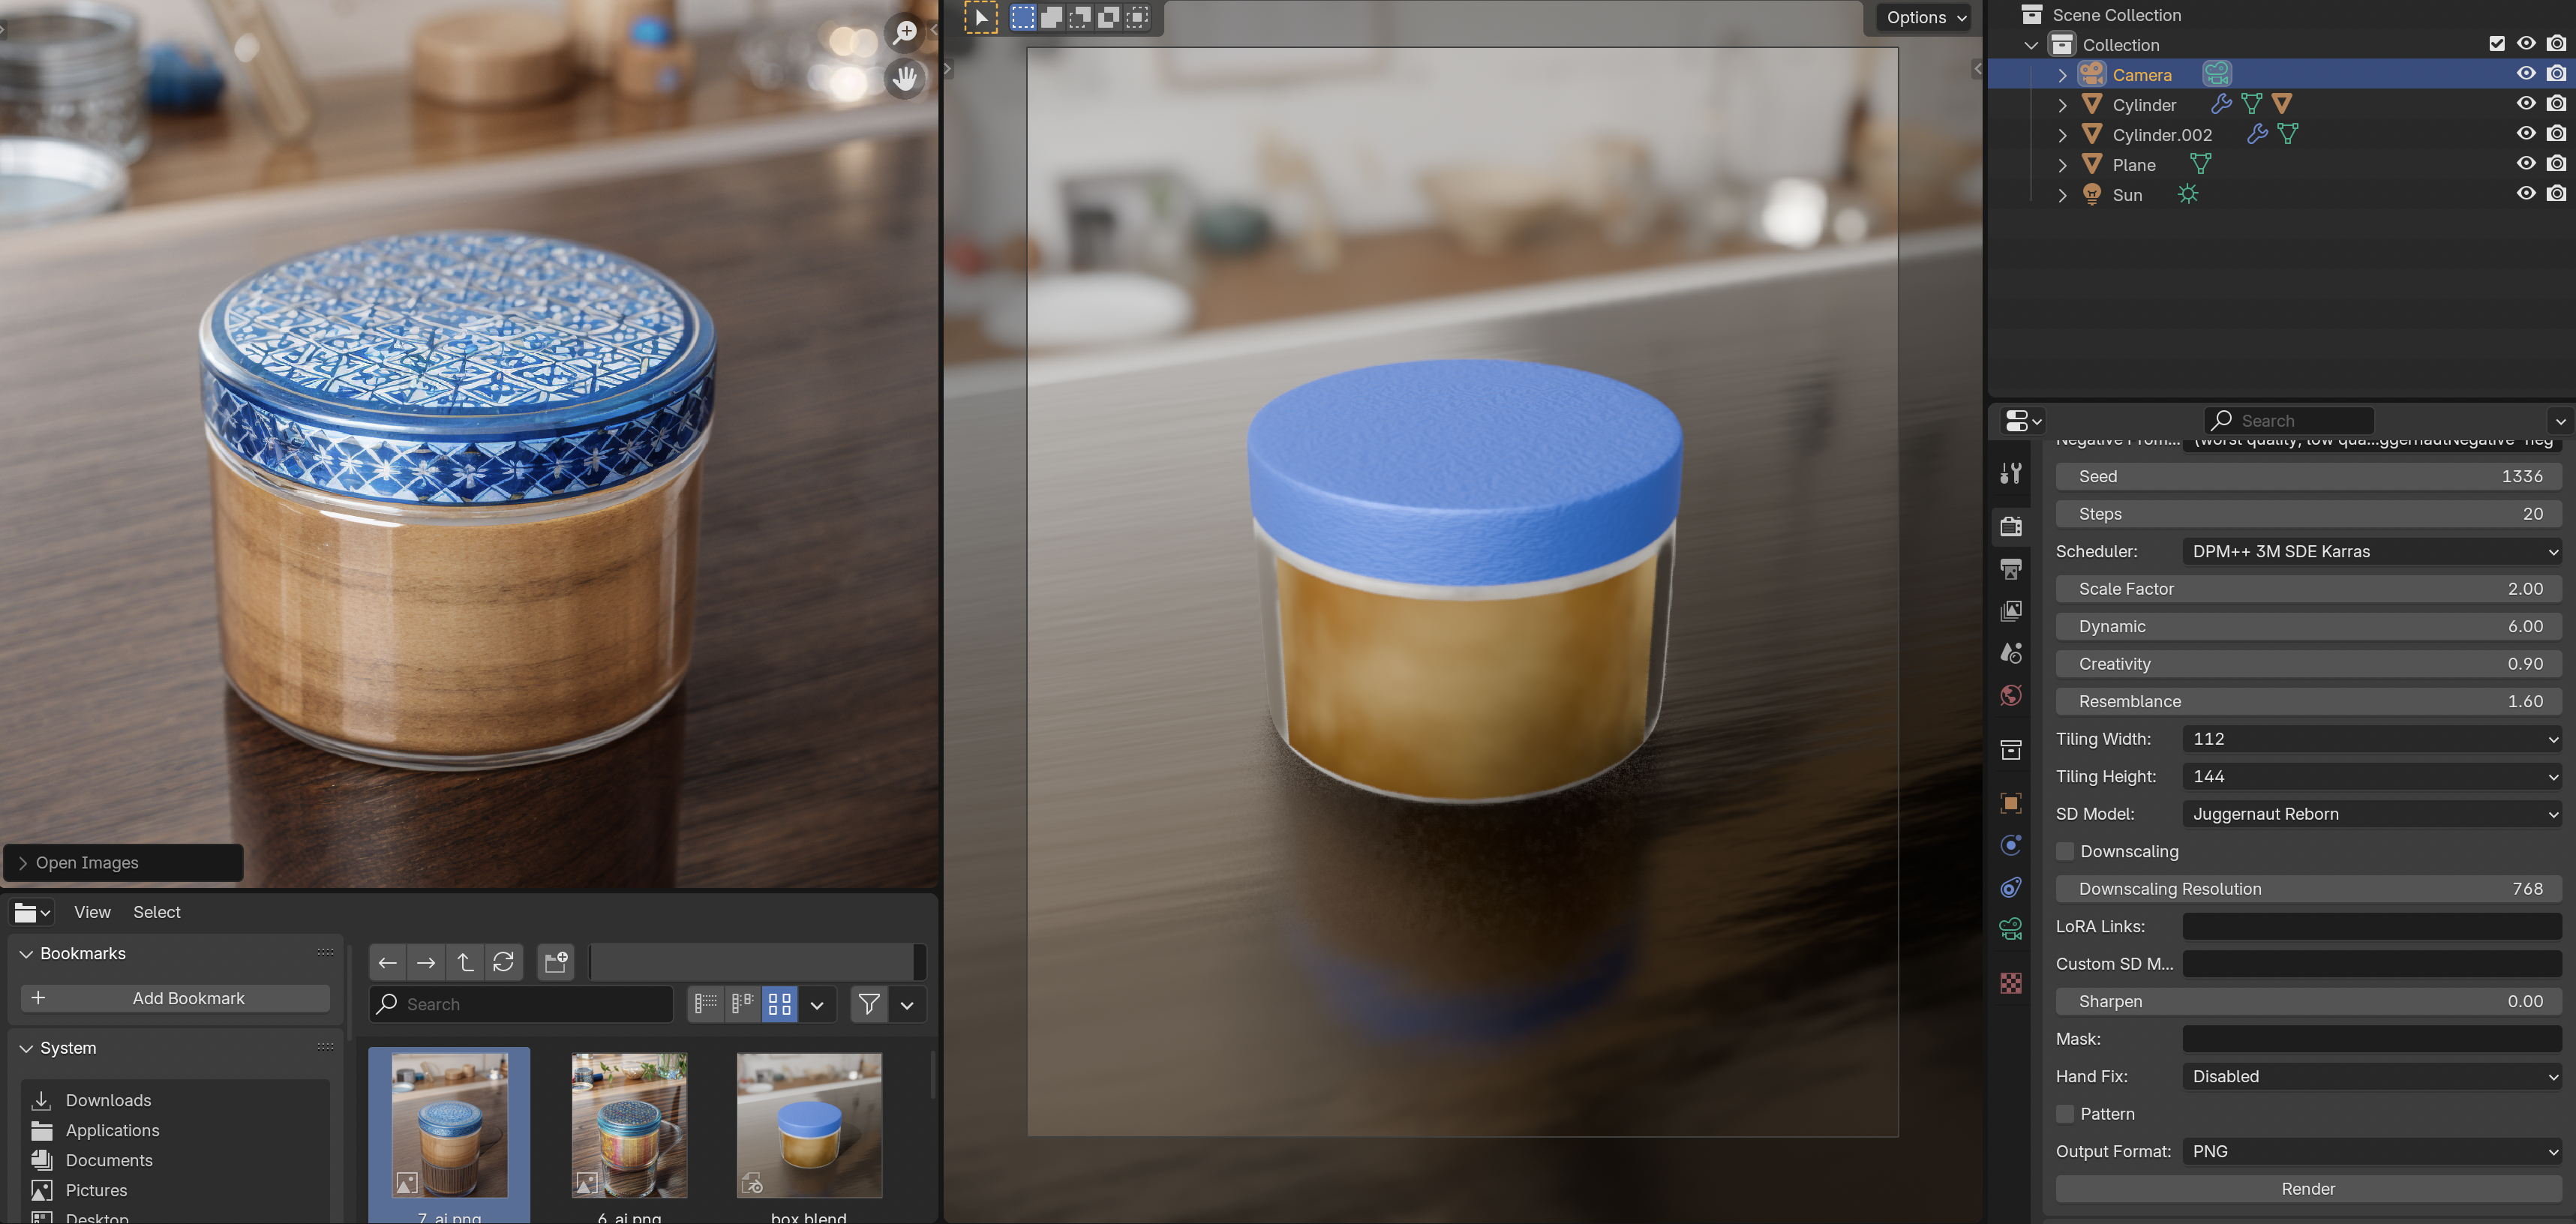Open the SD Model dropdown
Image resolution: width=2576 pixels, height=1224 pixels.
[2371, 814]
